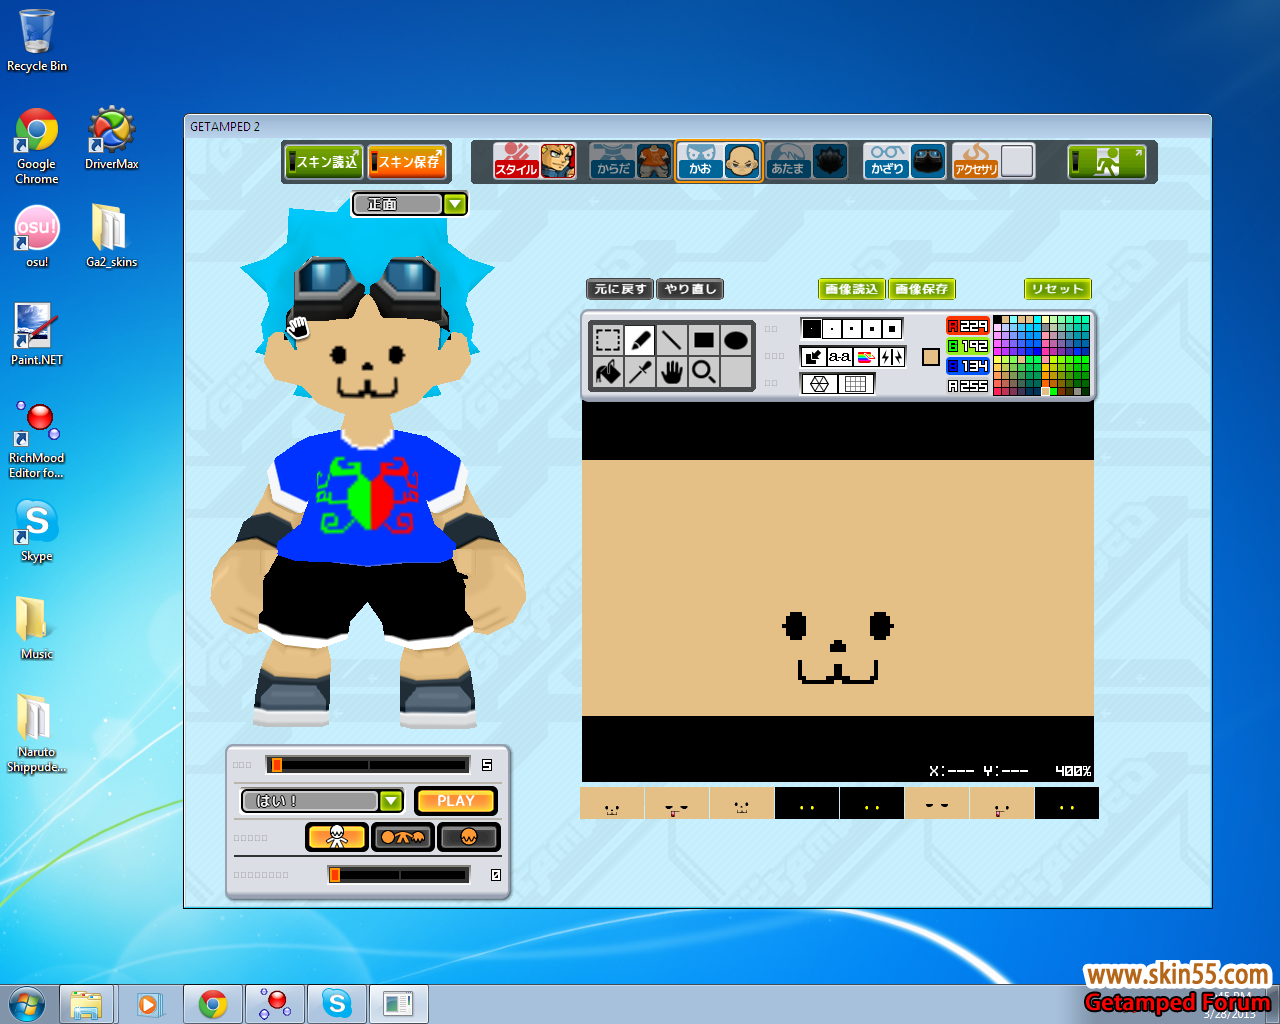This screenshot has width=1280, height=1024.
Task: Click the red R value 229 field
Action: point(968,326)
